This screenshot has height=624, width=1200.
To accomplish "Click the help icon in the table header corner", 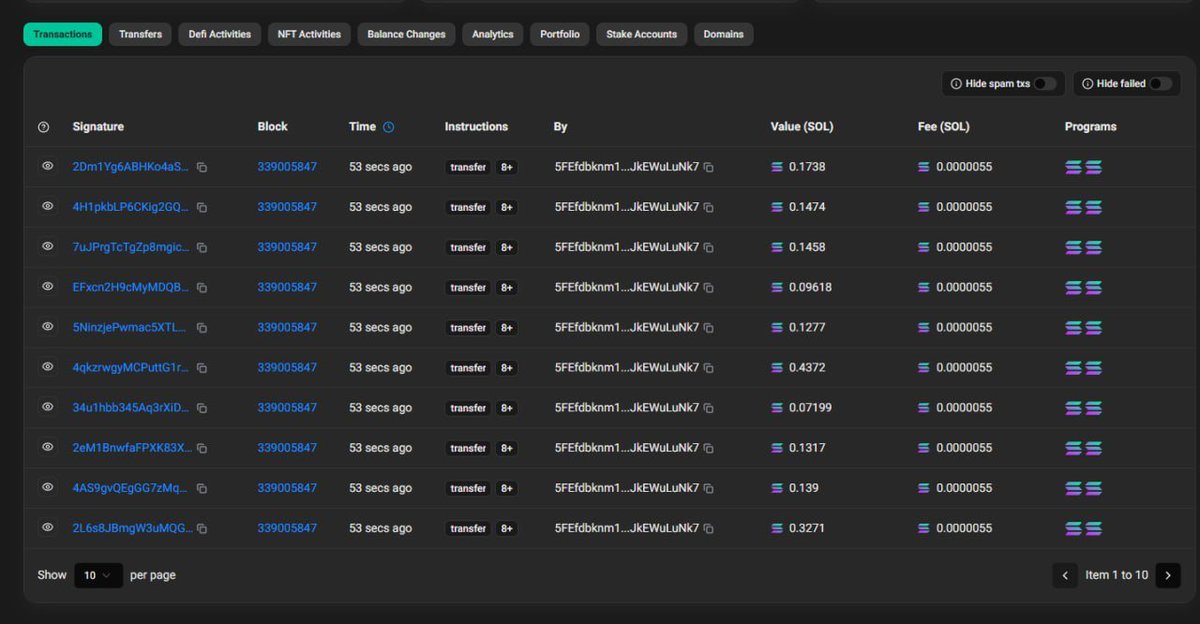I will (43, 127).
